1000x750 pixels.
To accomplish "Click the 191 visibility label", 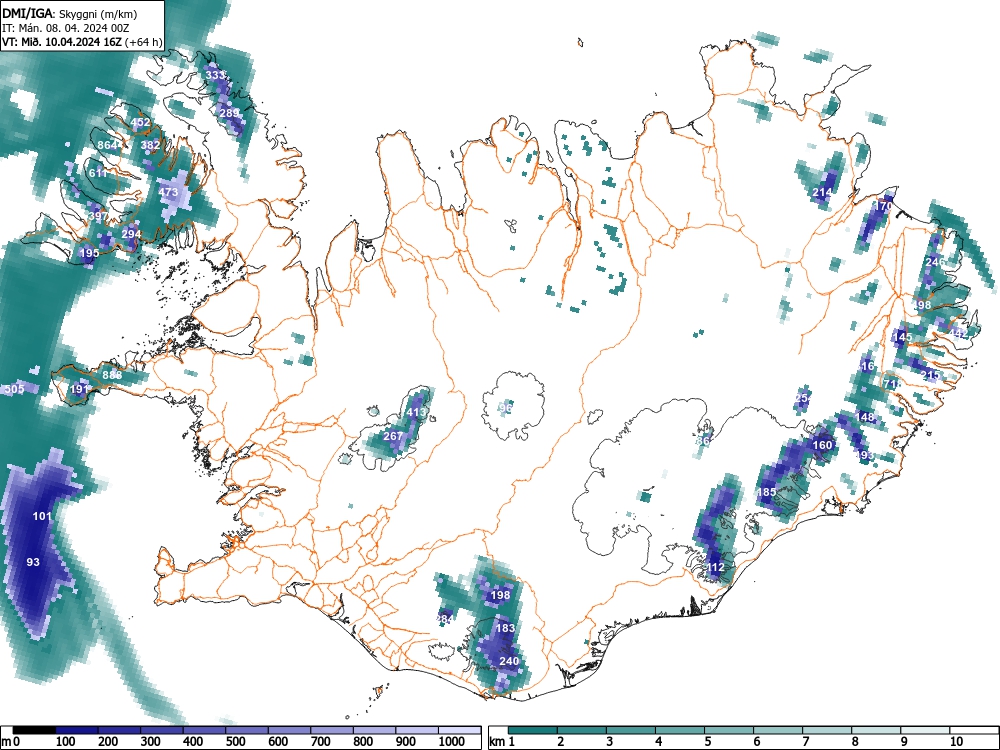I will point(80,389).
